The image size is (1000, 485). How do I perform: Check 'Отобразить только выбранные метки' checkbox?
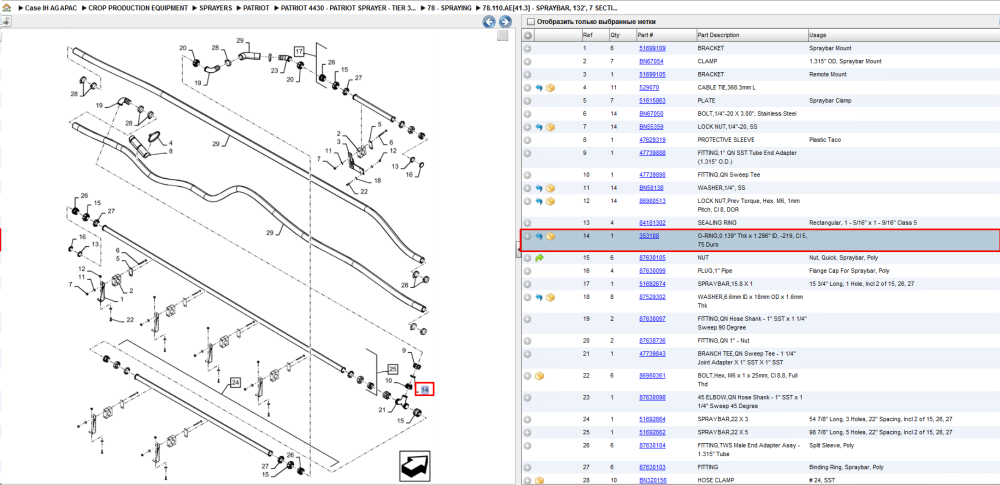tap(531, 22)
